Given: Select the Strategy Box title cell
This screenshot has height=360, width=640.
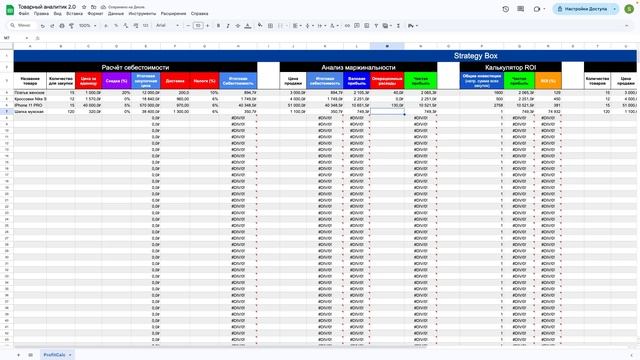Looking at the screenshot, I should (x=325, y=56).
